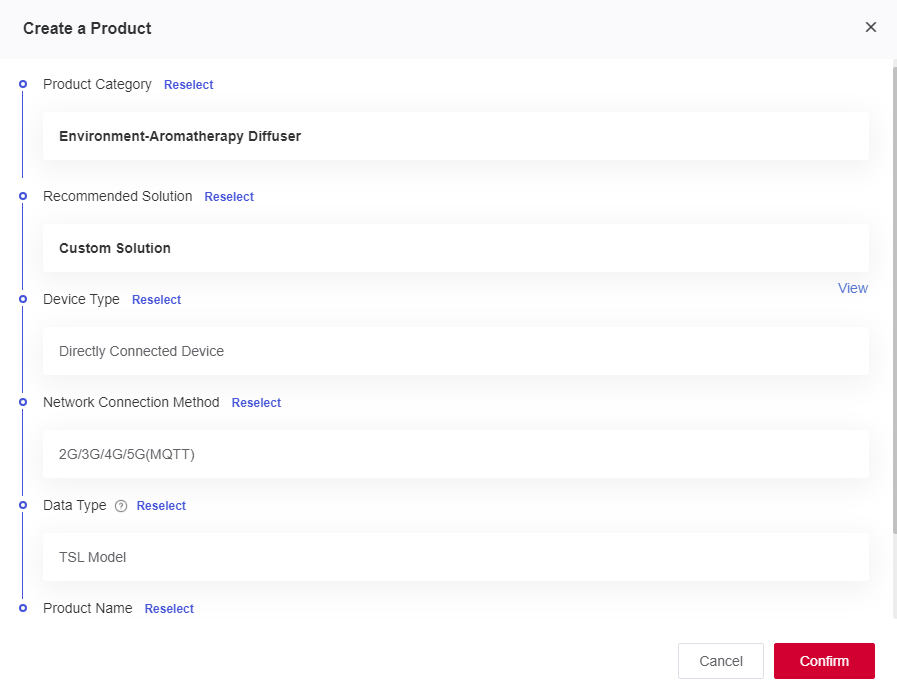Click the Data Type step marker
This screenshot has width=897, height=699.
pos(23,505)
